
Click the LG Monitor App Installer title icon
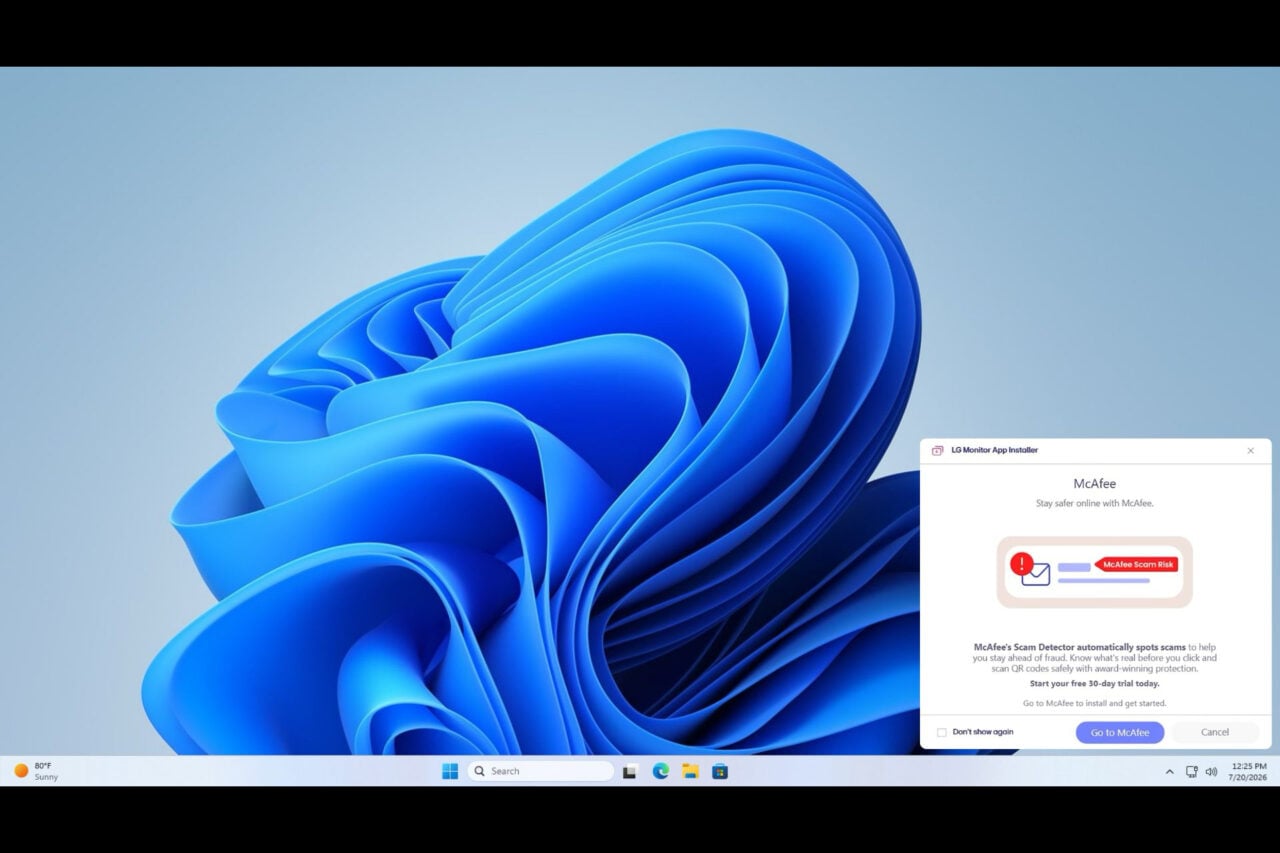[x=937, y=450]
